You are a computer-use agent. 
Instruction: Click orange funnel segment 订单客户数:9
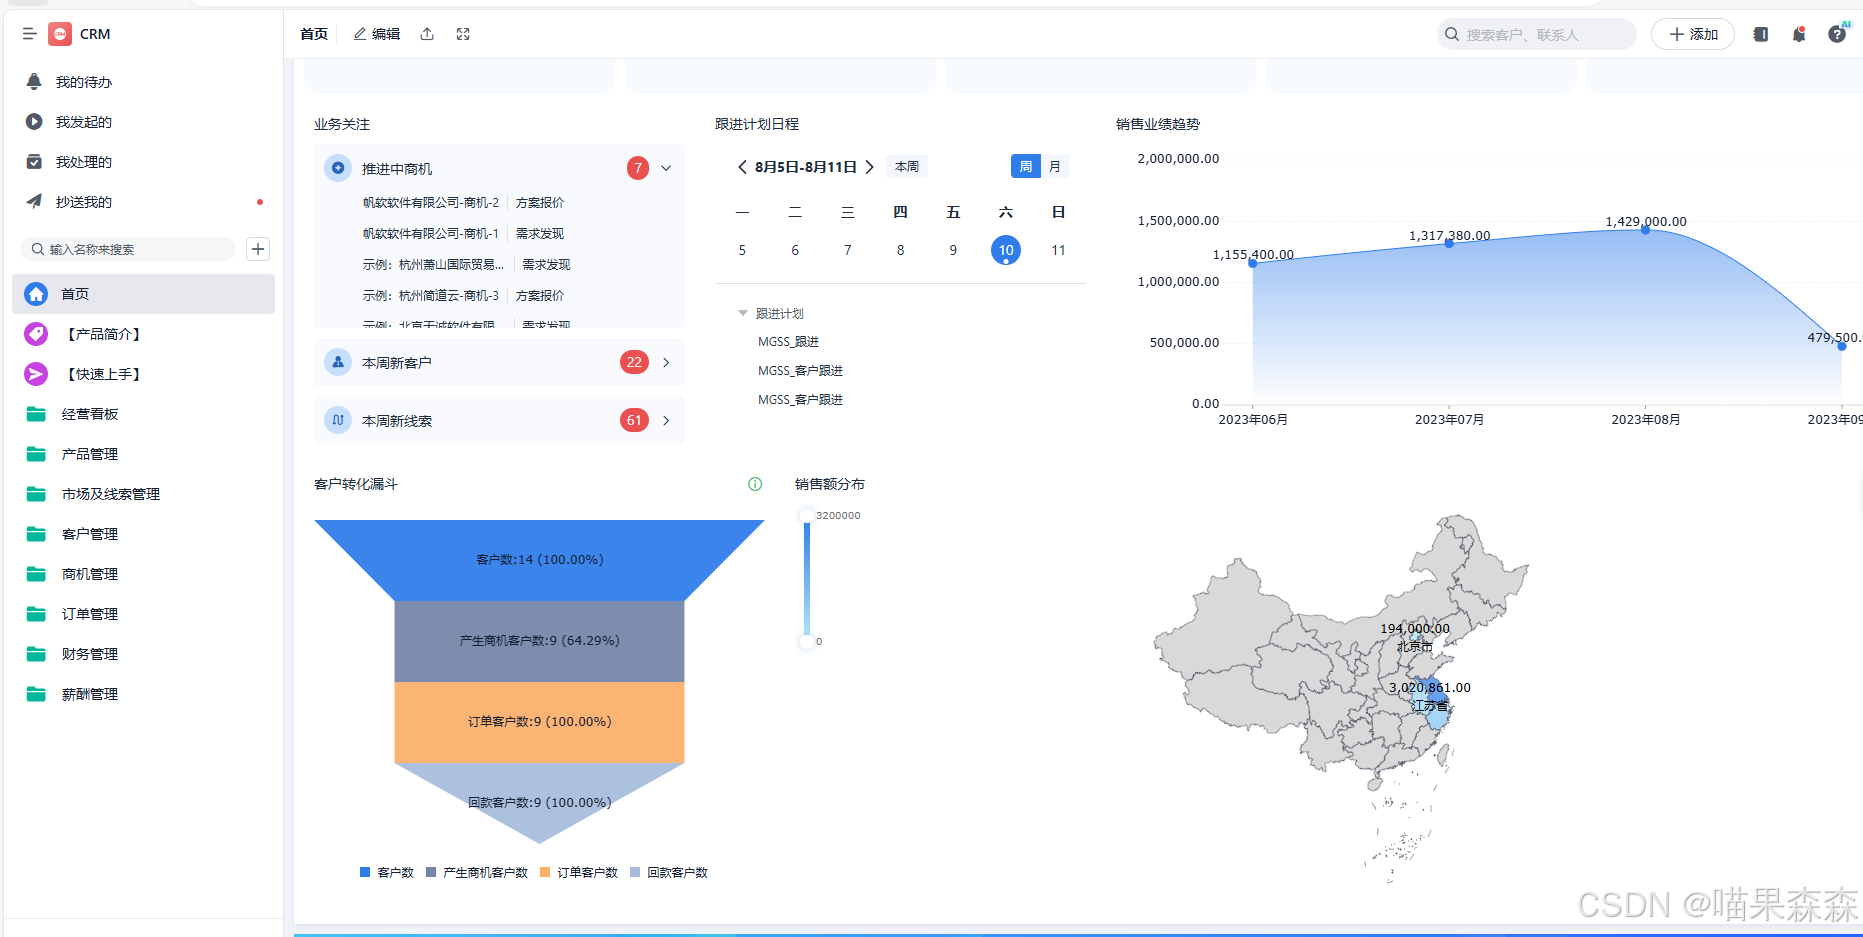(539, 722)
